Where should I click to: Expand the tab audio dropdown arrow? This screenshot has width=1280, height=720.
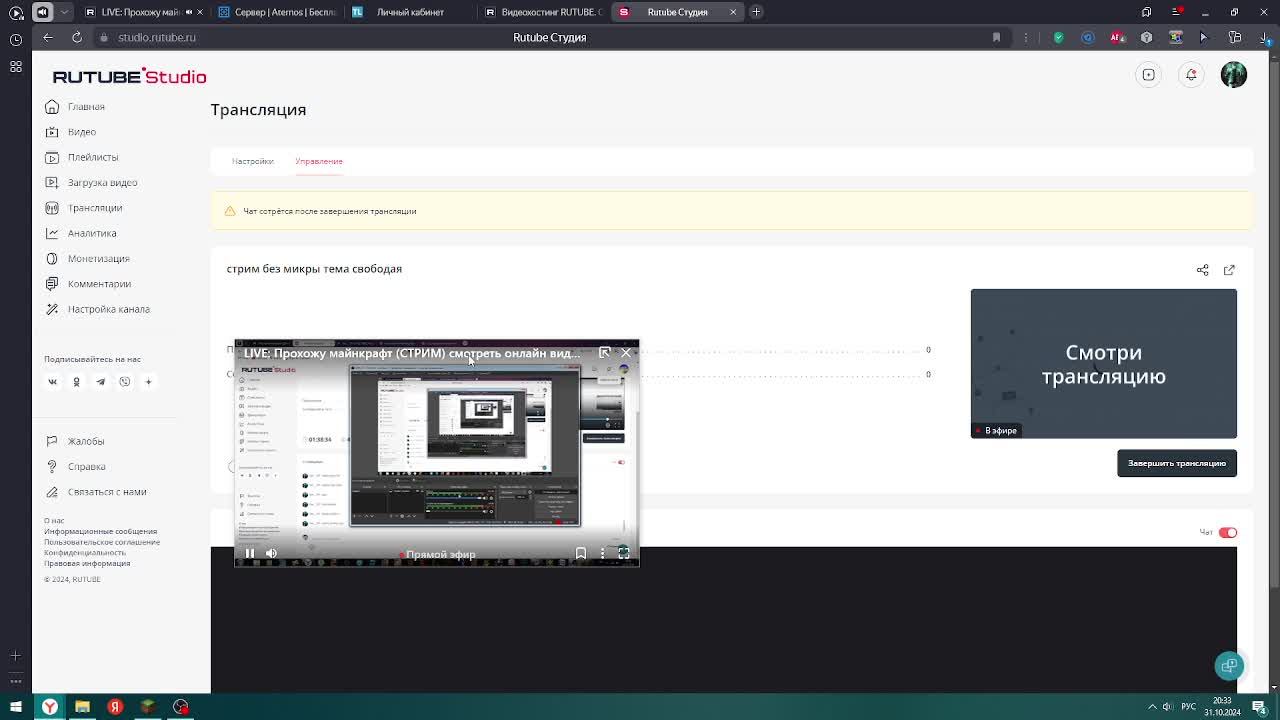coord(65,12)
